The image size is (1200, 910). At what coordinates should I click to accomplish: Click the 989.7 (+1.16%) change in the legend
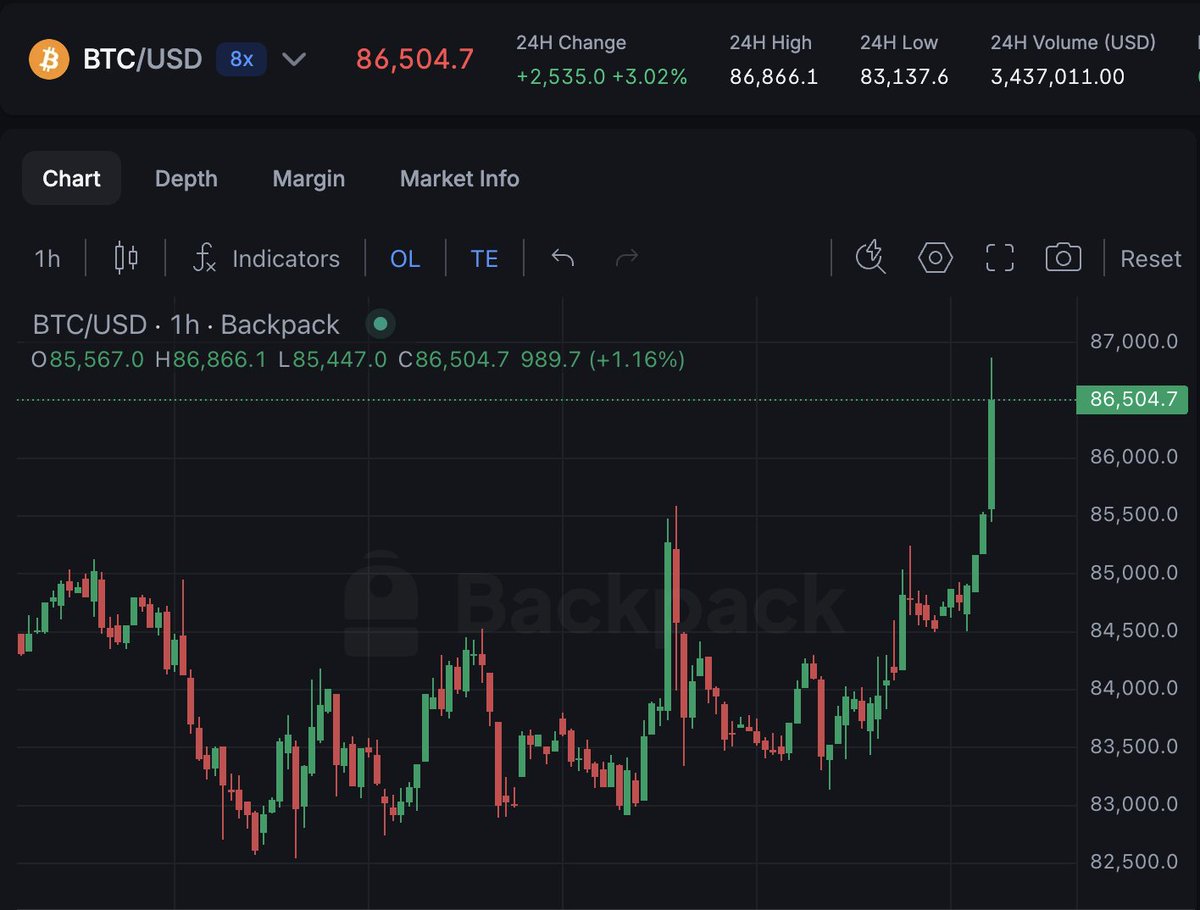tap(603, 359)
